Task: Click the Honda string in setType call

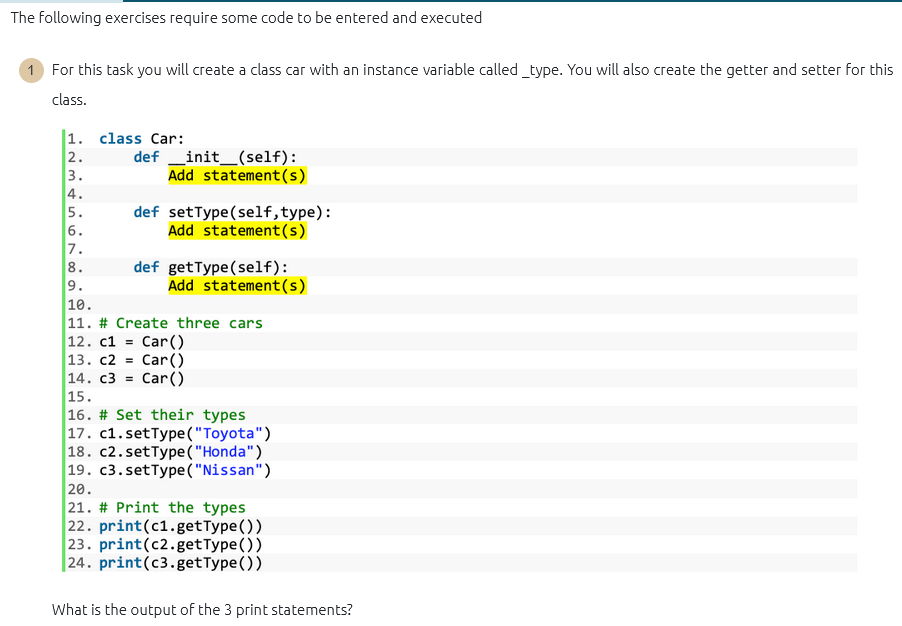Action: click(225, 451)
